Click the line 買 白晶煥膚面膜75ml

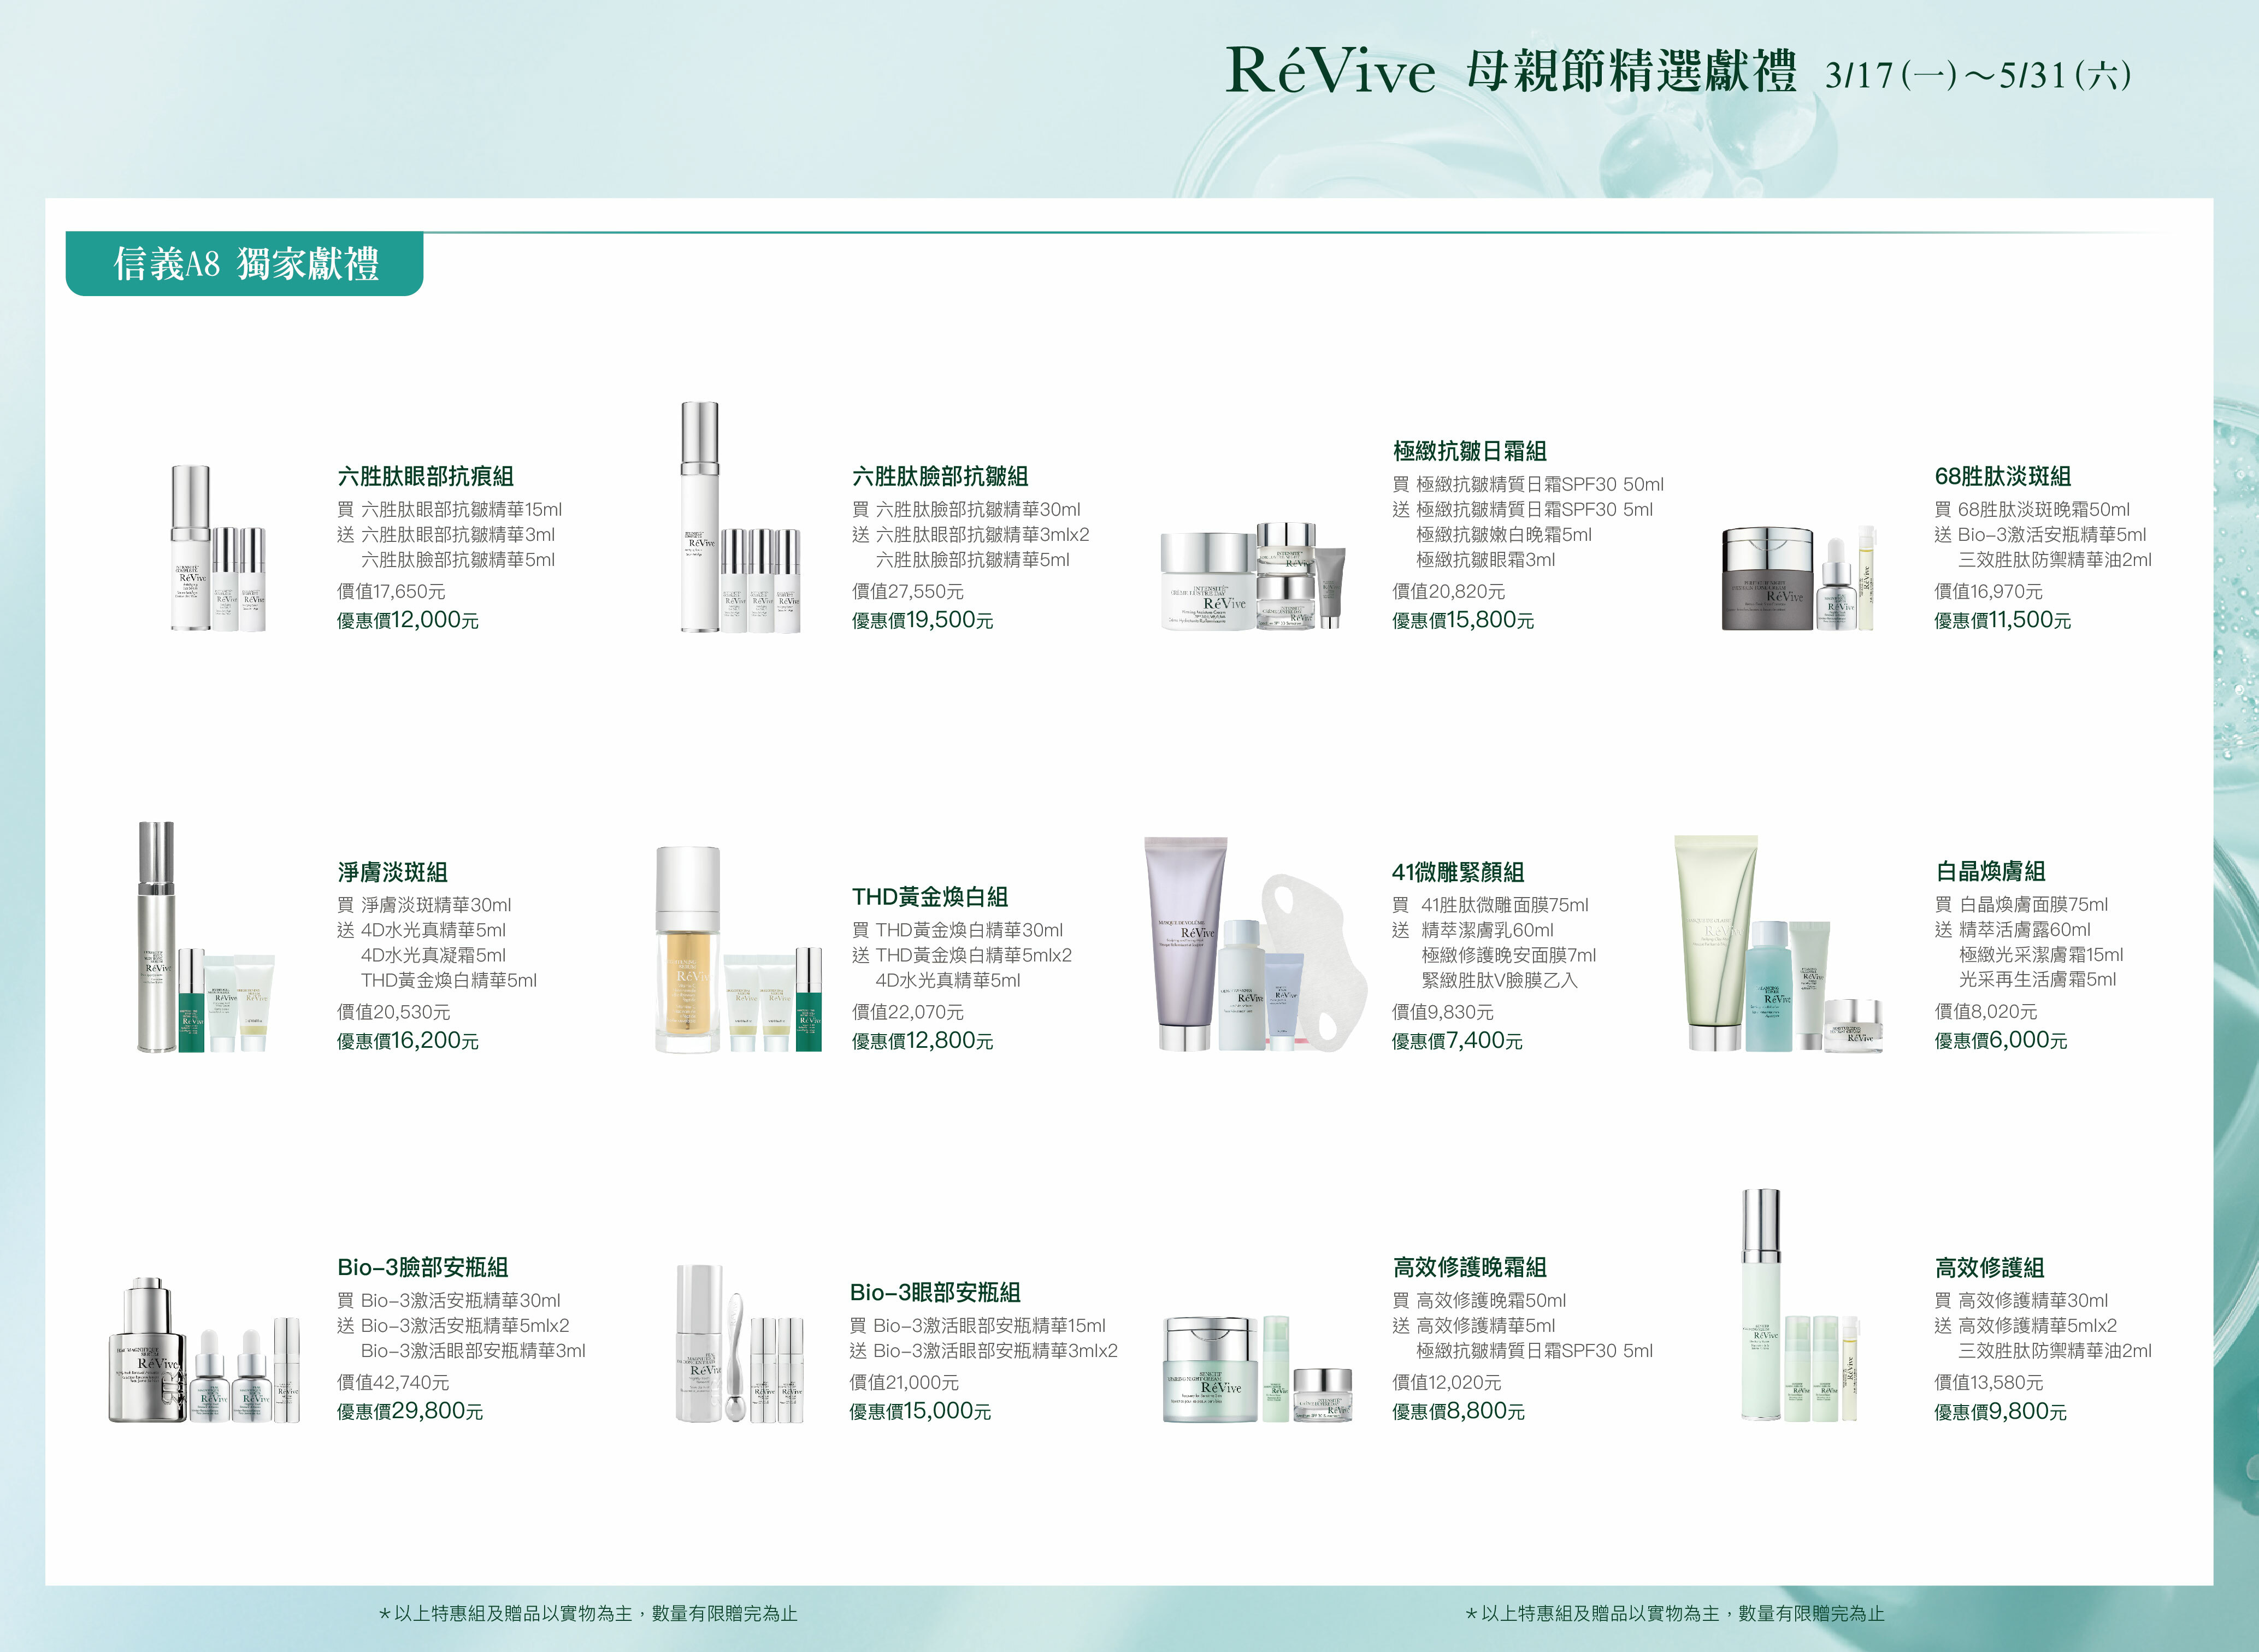click(2021, 904)
